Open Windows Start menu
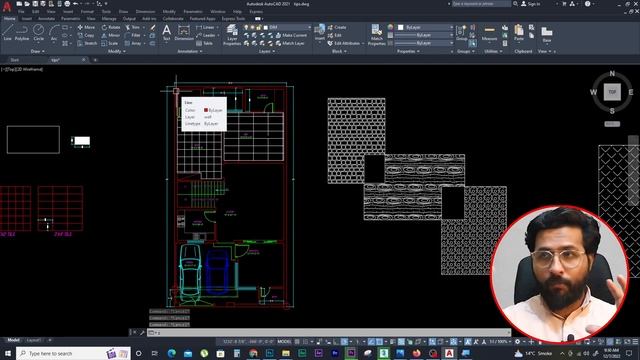Viewport: 640px width, 360px height. pyautogui.click(x=8, y=353)
